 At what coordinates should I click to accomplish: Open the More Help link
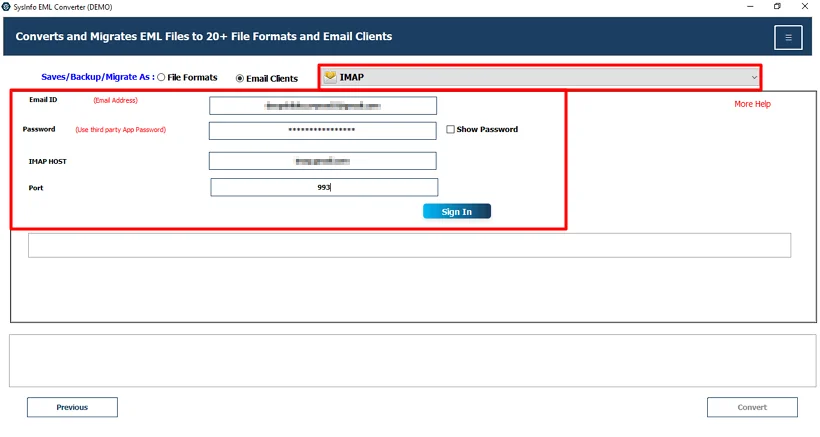click(752, 104)
